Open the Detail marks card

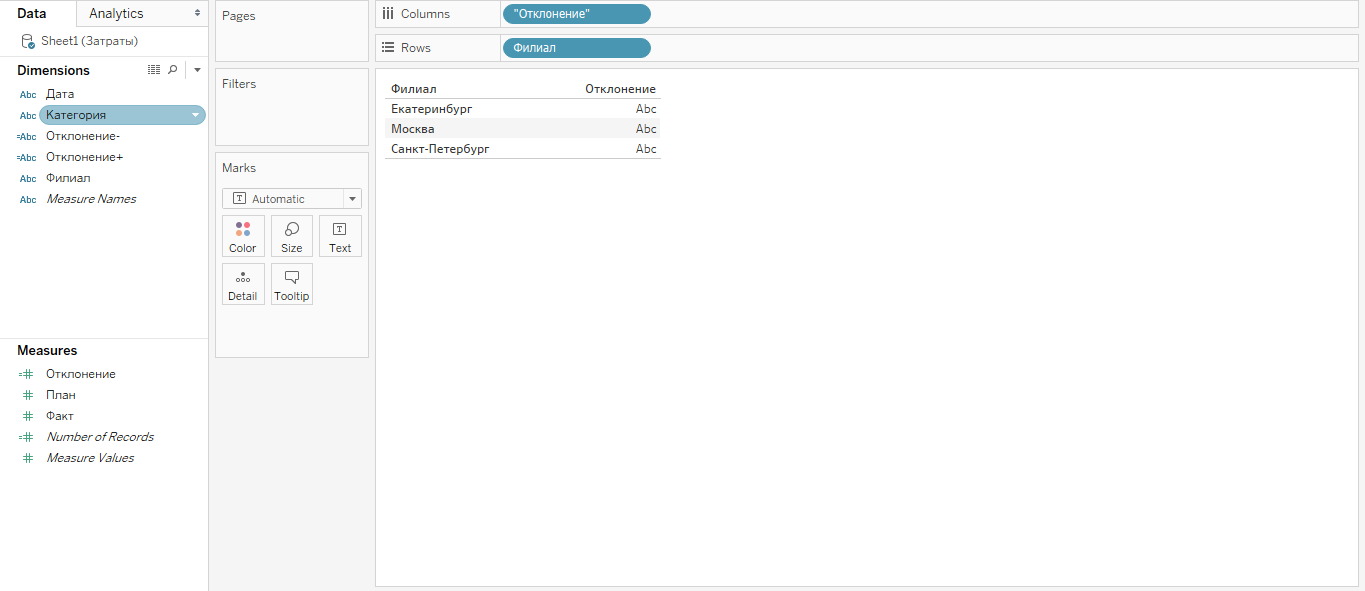pyautogui.click(x=243, y=284)
